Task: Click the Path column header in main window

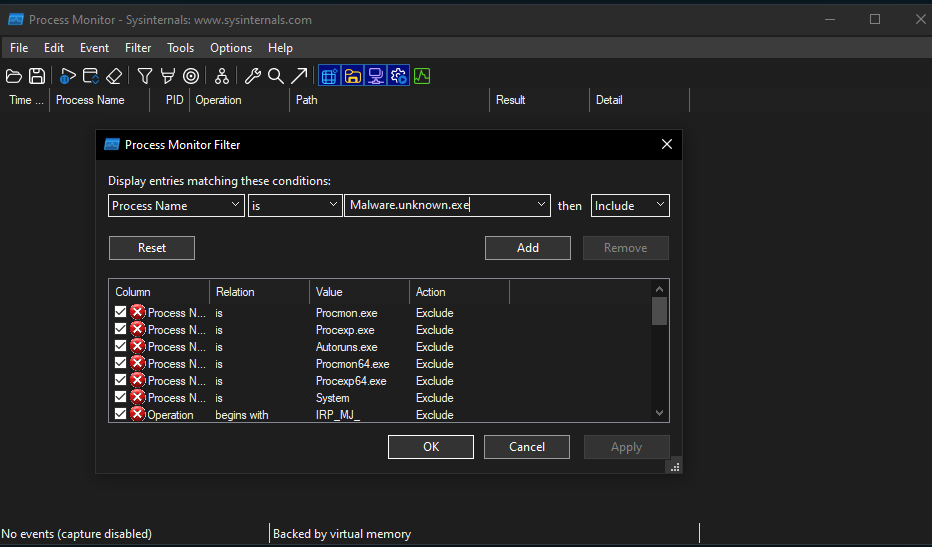Action: 389,100
